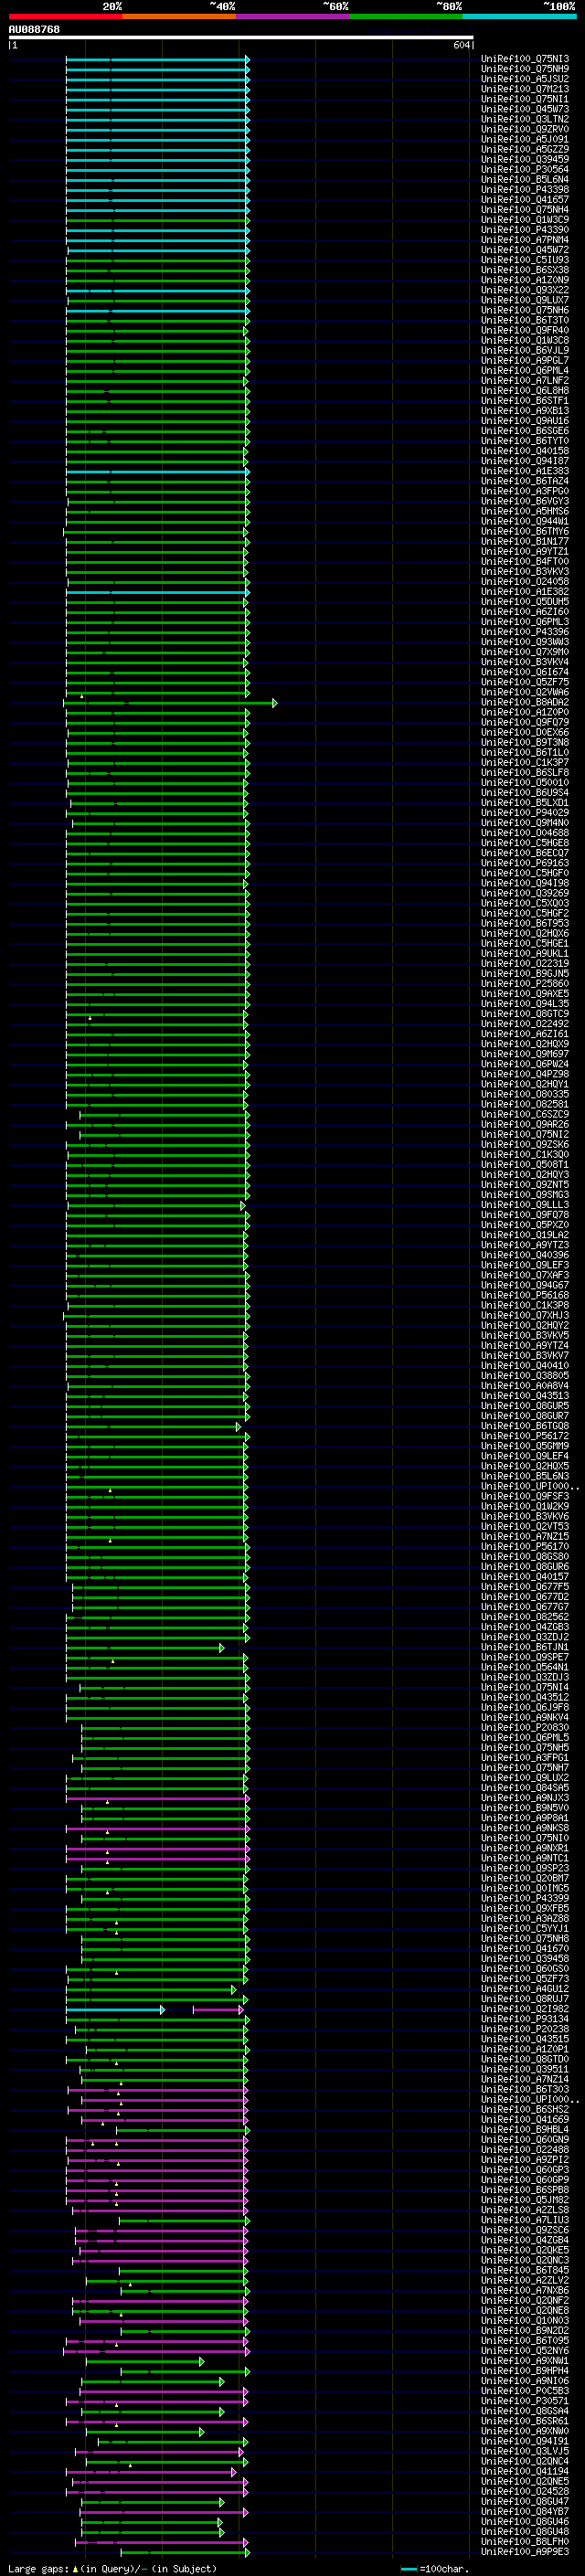Click the purple ~60% identity legend bar
585x2576 pixels.
click(x=293, y=16)
